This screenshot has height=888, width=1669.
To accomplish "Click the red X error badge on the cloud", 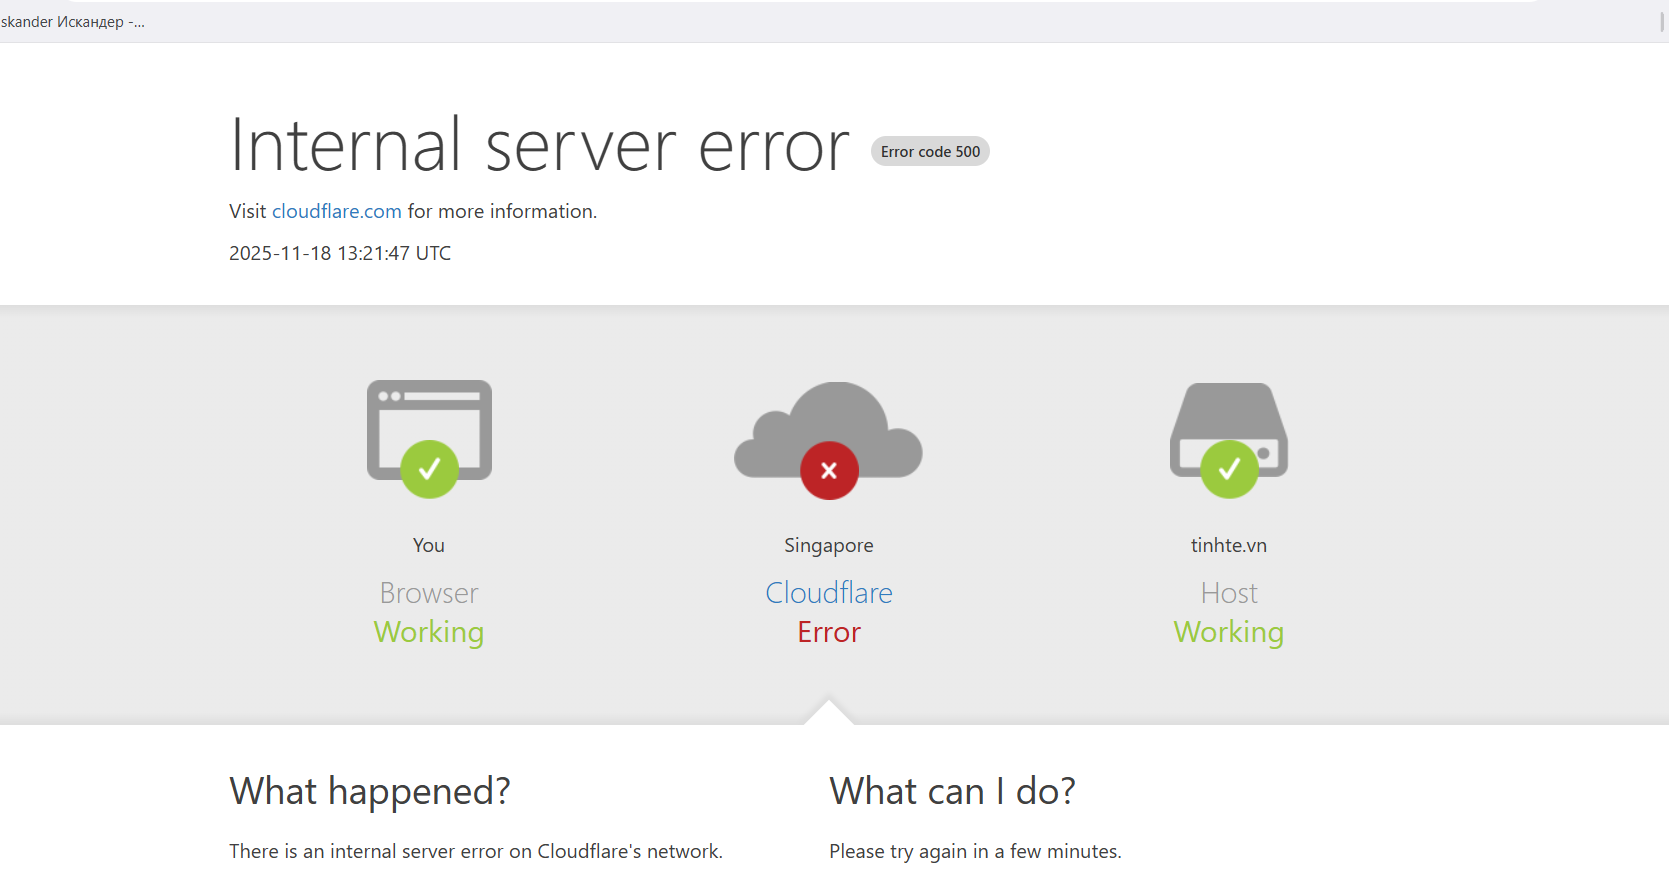I will (x=829, y=470).
